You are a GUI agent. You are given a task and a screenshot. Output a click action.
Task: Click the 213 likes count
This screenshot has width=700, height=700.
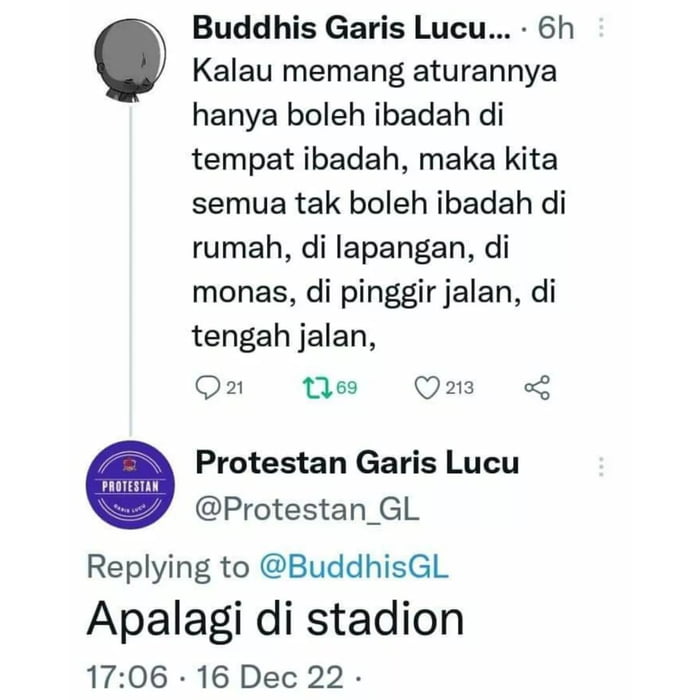click(460, 388)
